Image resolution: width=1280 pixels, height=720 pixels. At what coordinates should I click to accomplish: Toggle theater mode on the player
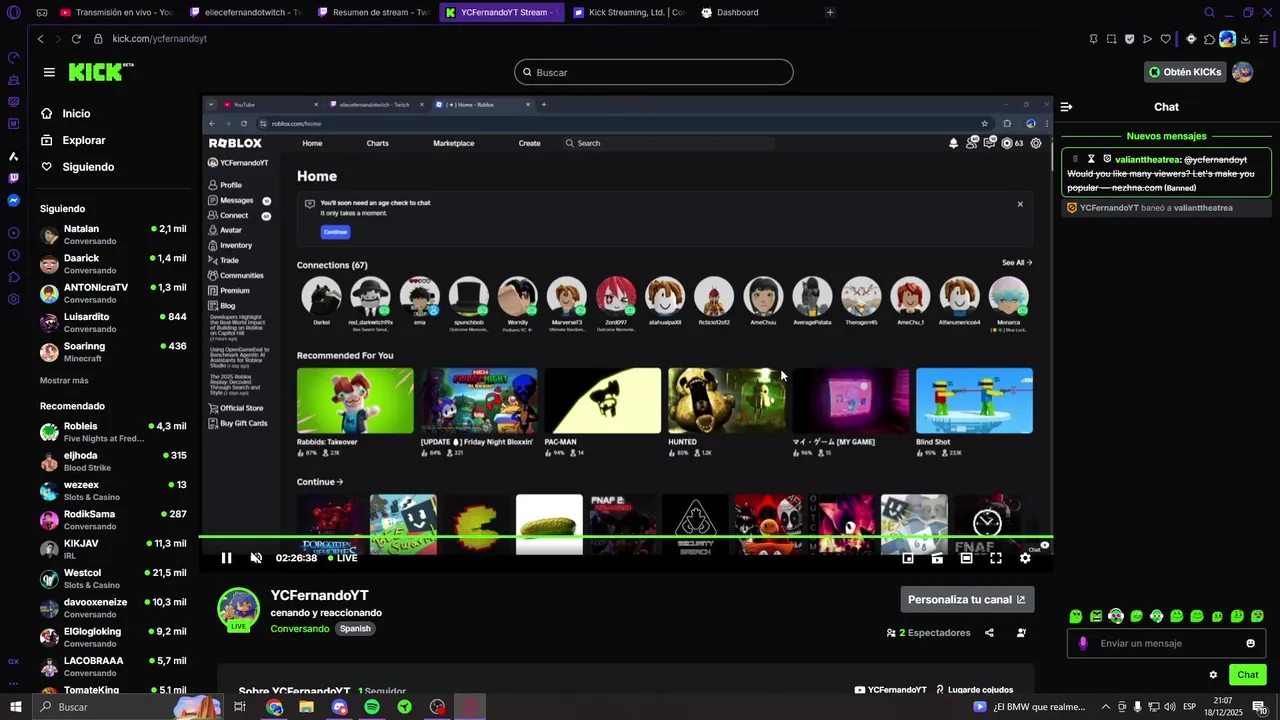point(966,558)
